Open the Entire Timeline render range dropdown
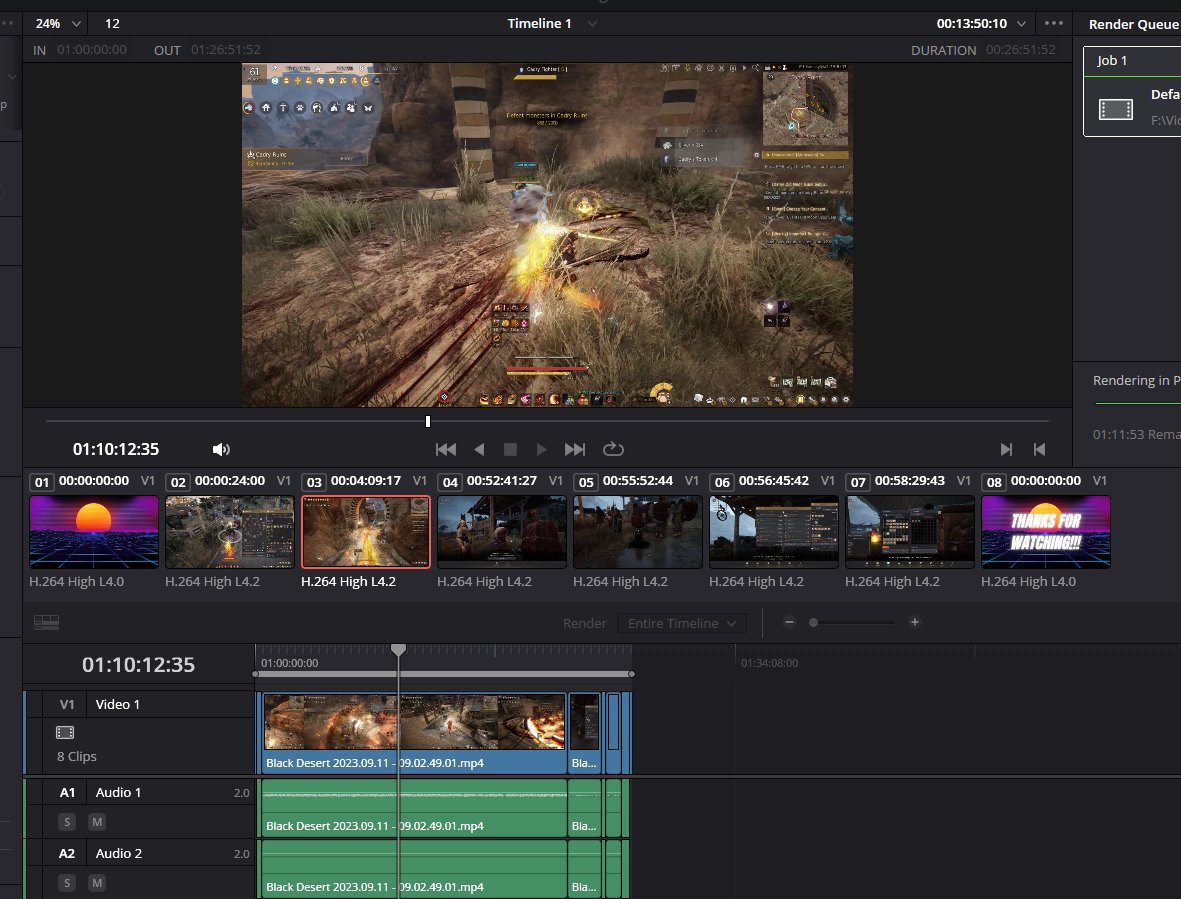The width and height of the screenshot is (1181, 899). click(682, 623)
